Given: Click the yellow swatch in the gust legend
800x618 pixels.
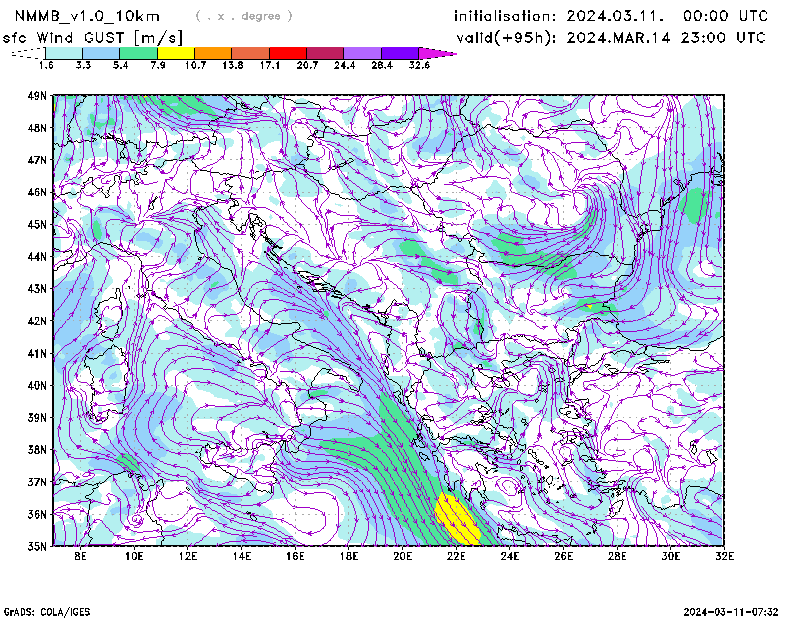Looking at the screenshot, I should point(176,53).
